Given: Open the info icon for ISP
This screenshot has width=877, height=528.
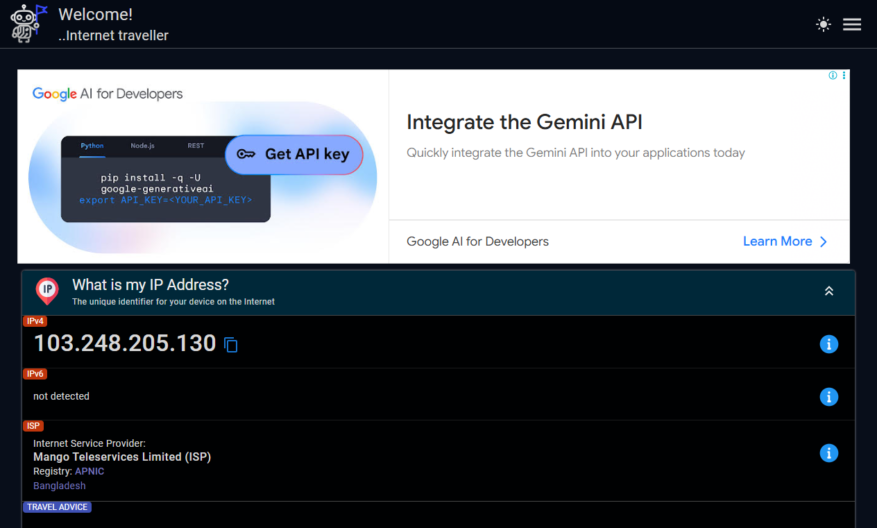Looking at the screenshot, I should point(829,452).
